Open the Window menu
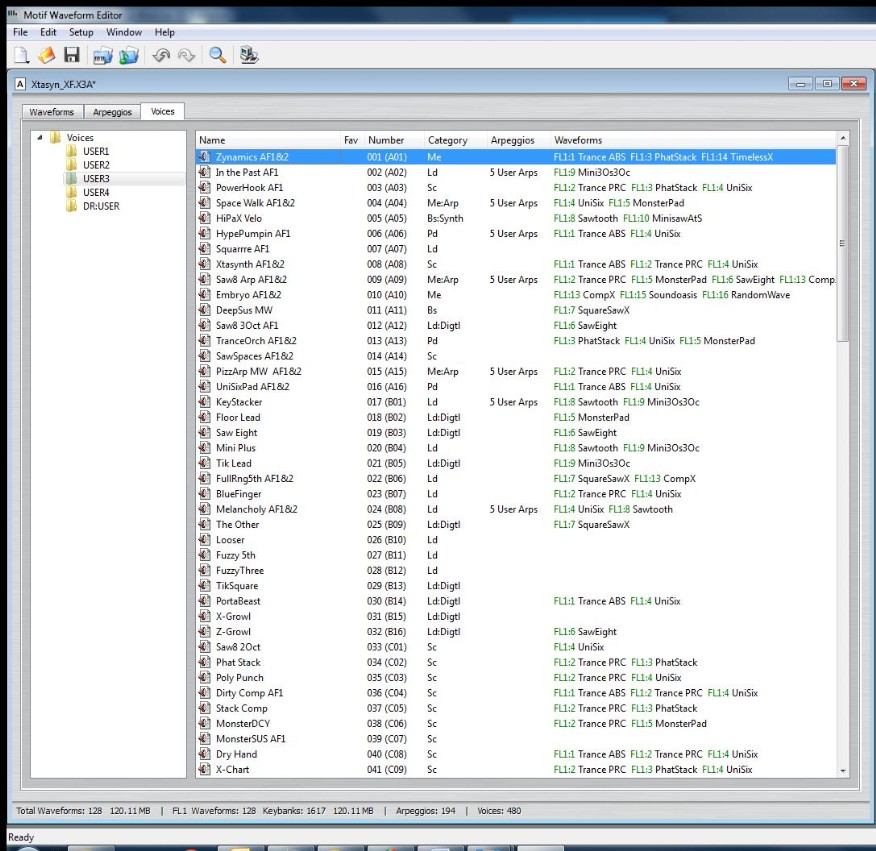The width and height of the screenshot is (876, 851). tap(124, 32)
